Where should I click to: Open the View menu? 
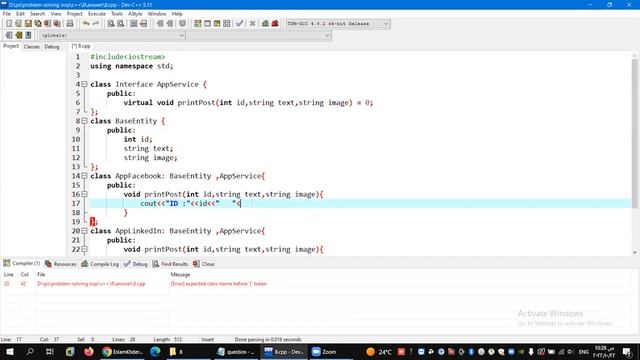(x=56, y=14)
